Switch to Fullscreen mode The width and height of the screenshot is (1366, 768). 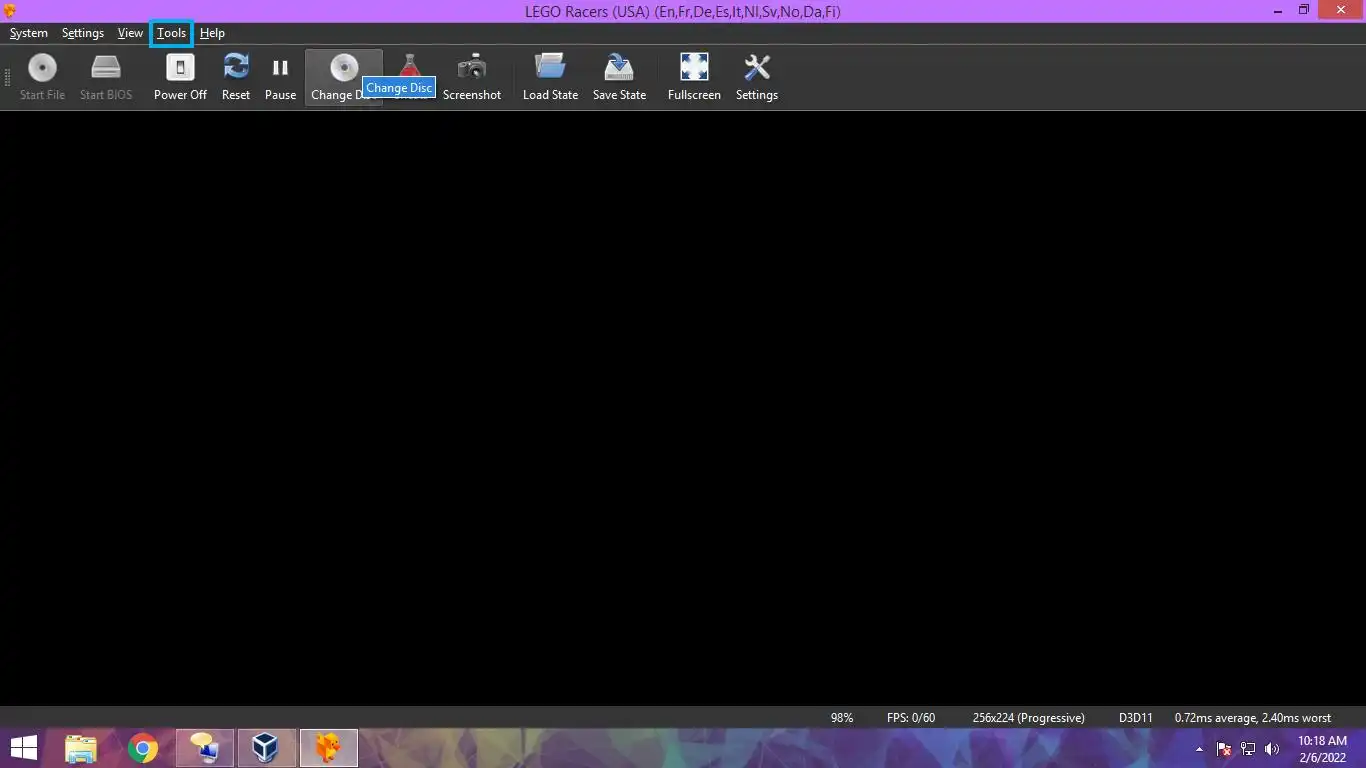coord(694,78)
